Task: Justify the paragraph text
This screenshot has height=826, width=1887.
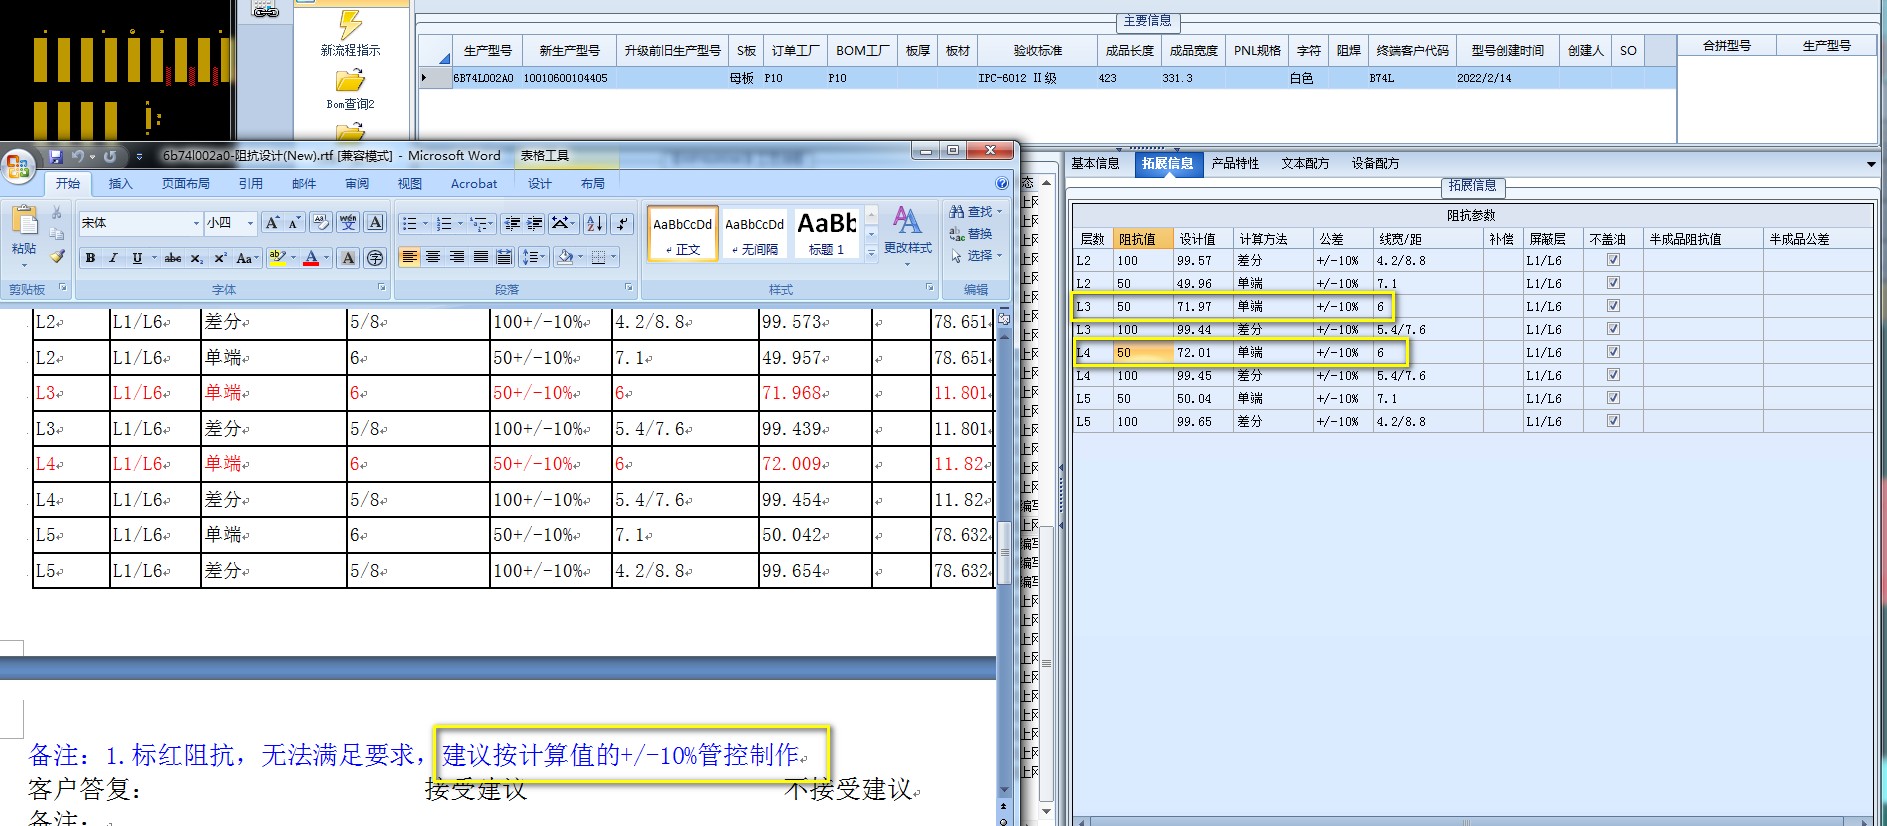Action: coord(481,258)
